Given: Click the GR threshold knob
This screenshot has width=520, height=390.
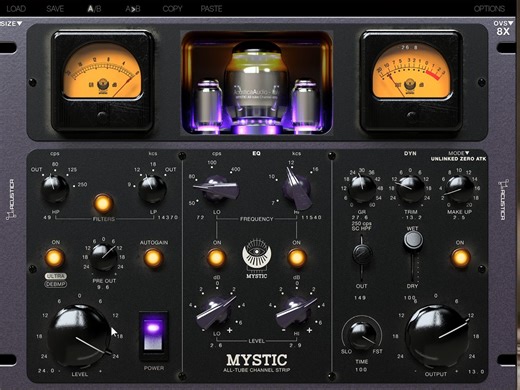Looking at the screenshot, I should click(x=362, y=189).
